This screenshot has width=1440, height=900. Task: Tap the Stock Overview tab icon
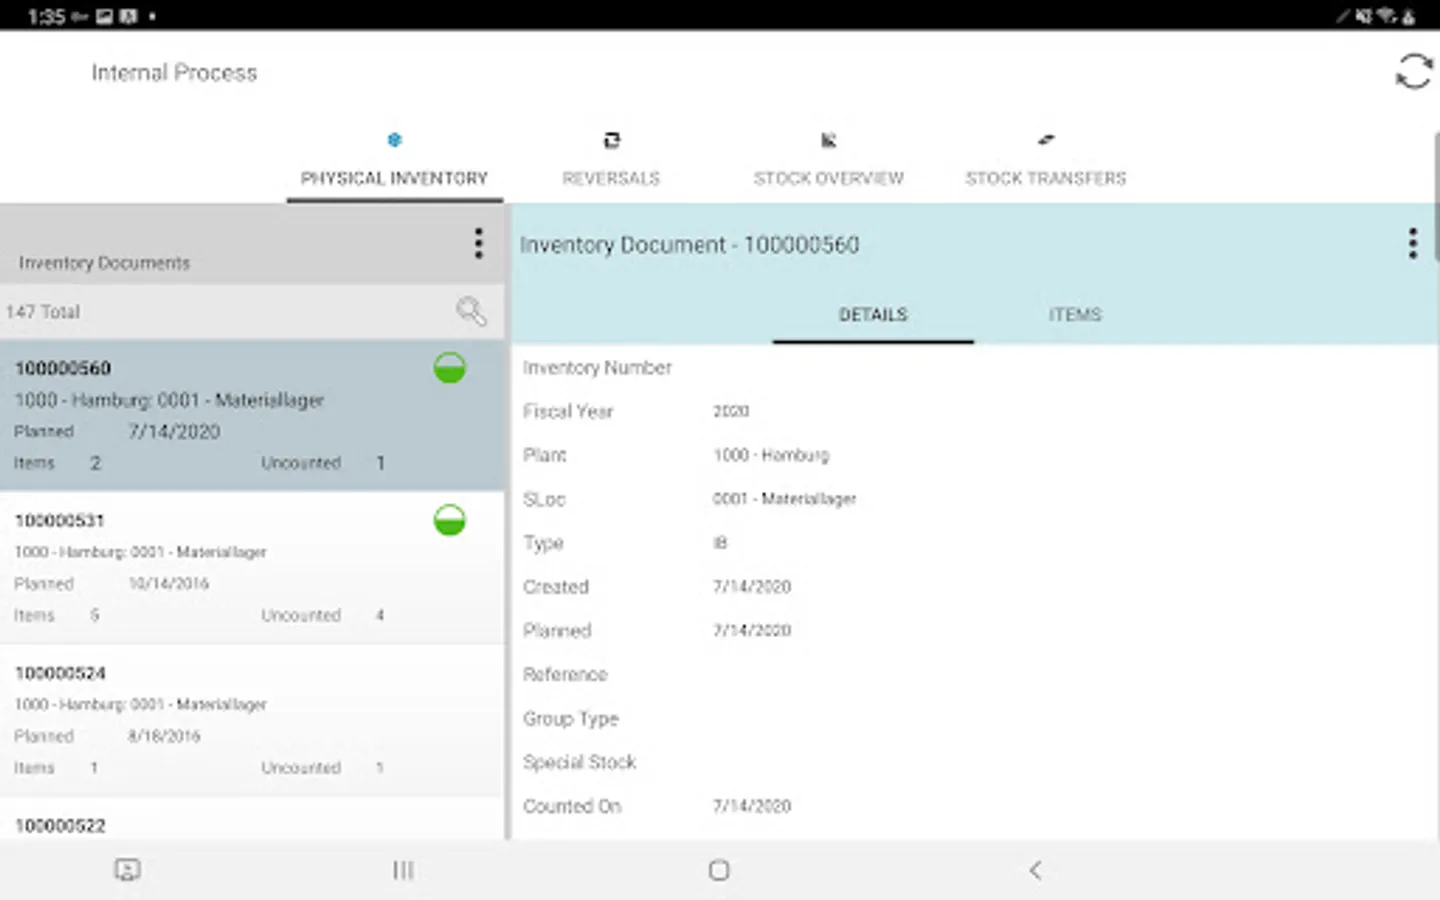[x=828, y=140]
